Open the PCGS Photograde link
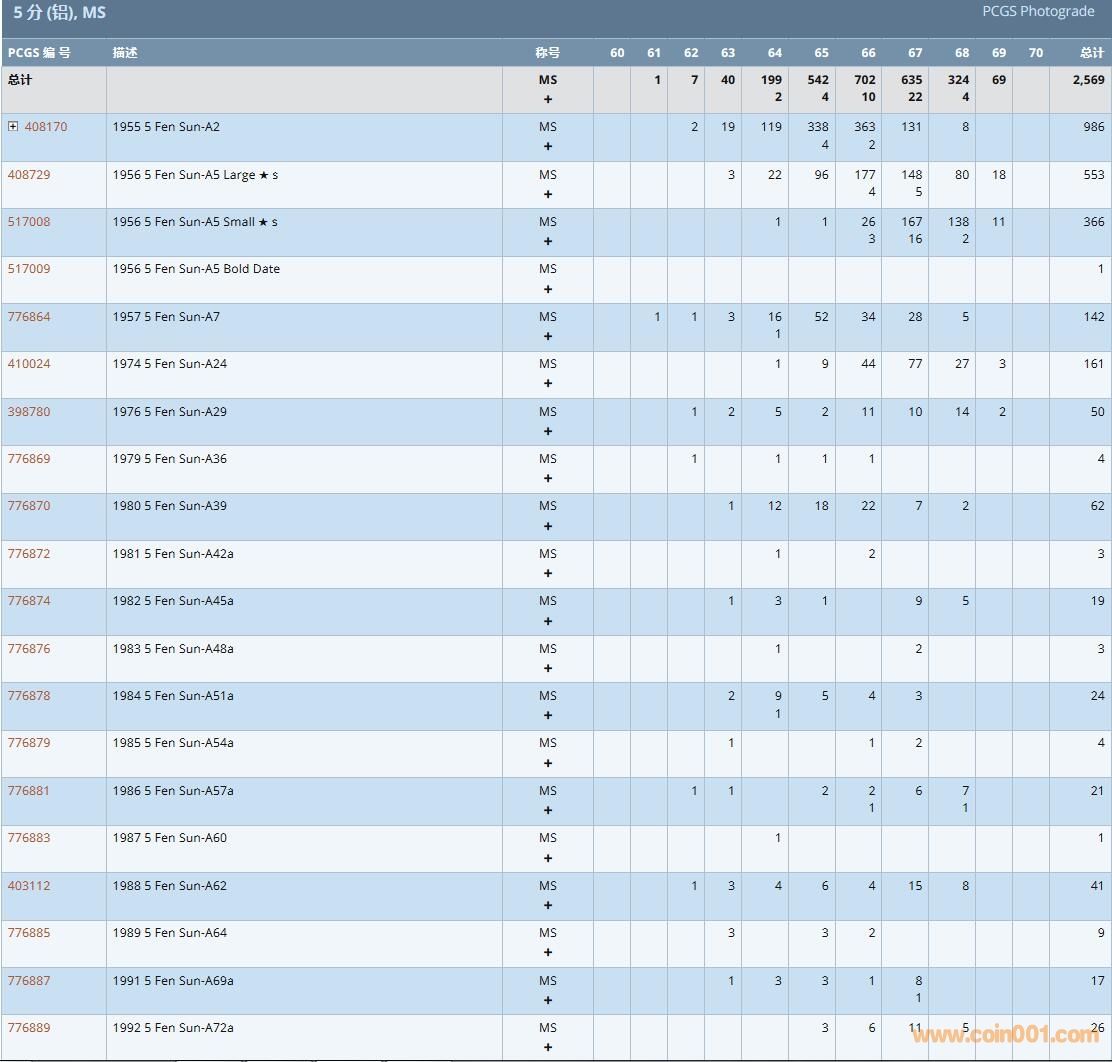1112x1062 pixels. [x=1038, y=12]
